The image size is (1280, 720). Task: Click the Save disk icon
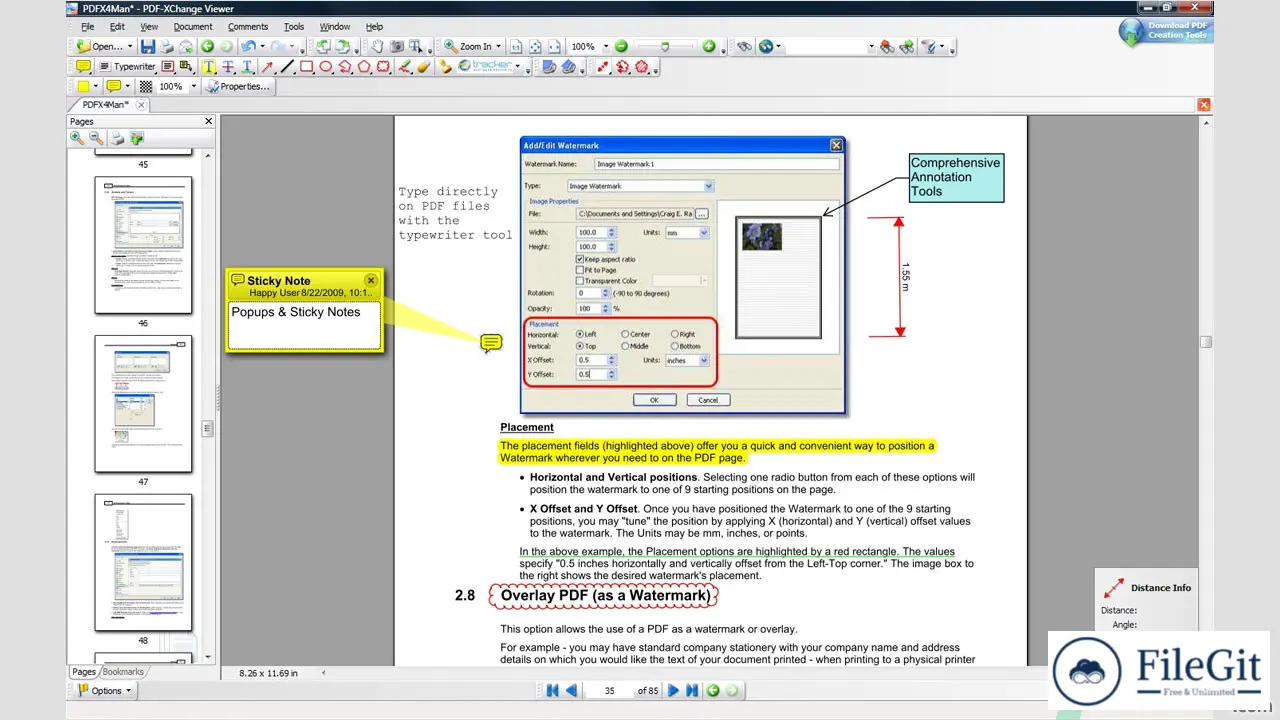pos(148,46)
